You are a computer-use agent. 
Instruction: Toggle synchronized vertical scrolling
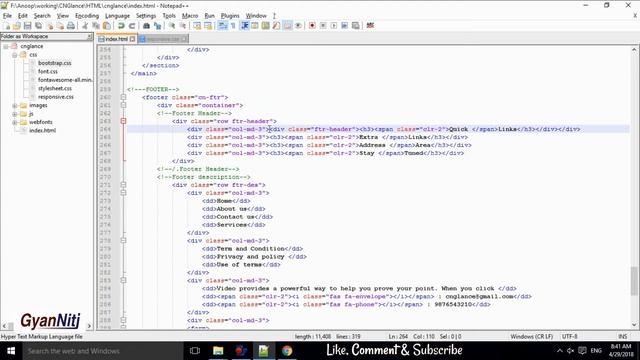click(x=197, y=26)
